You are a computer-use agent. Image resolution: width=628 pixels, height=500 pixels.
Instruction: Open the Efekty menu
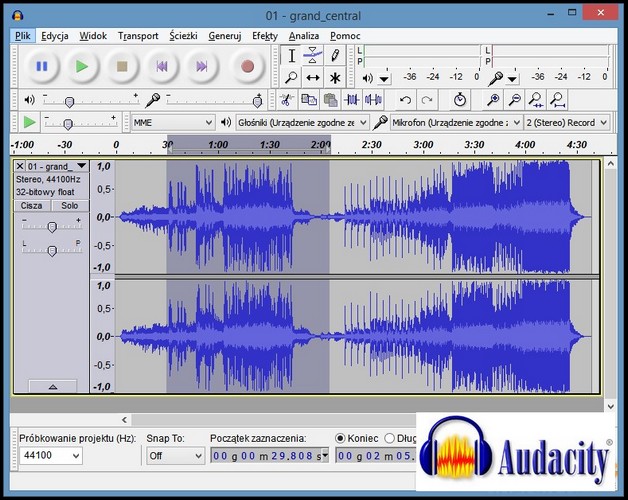(265, 36)
